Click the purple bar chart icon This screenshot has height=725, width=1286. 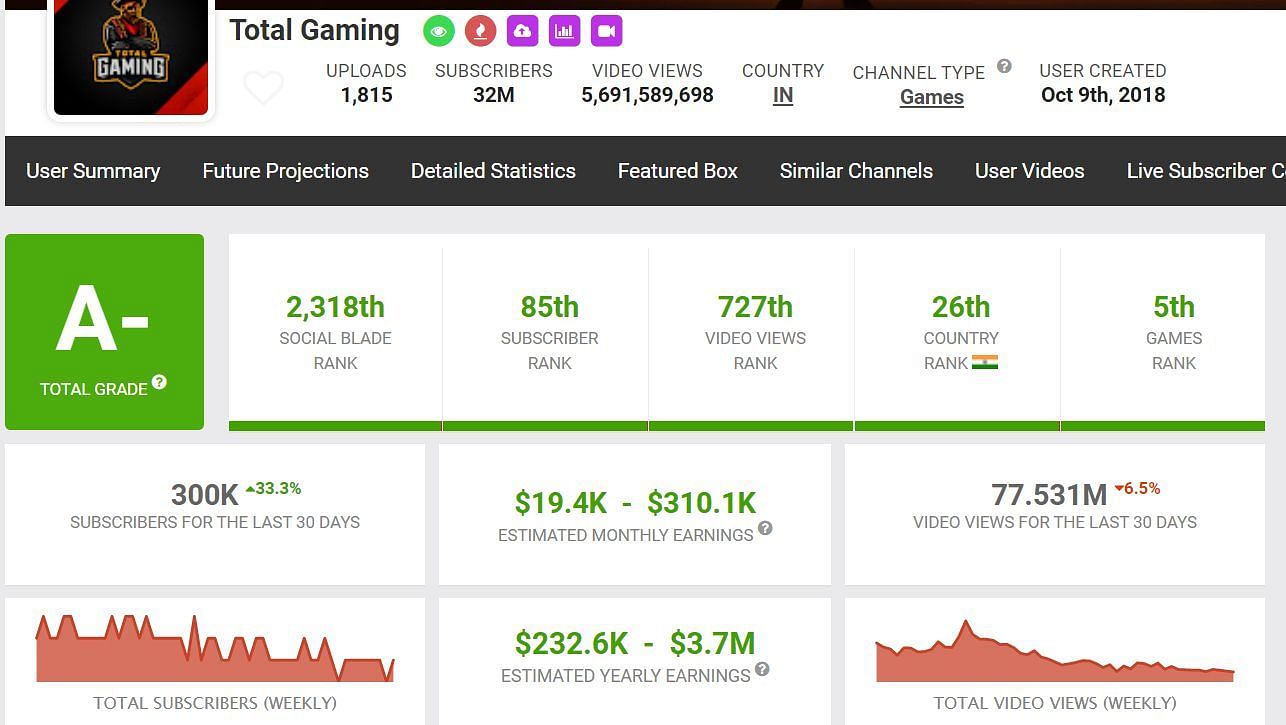click(x=564, y=31)
